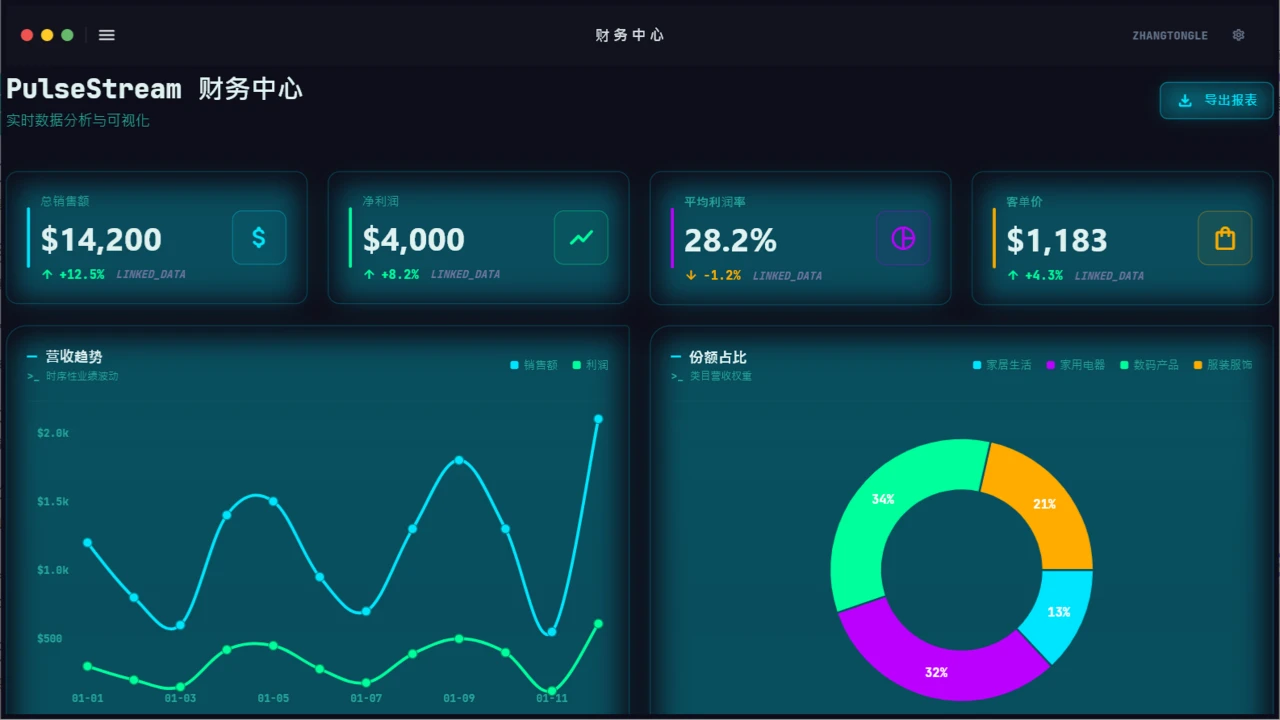This screenshot has width=1280, height=720.
Task: Select the purple 32% donut segment
Action: (x=936, y=672)
